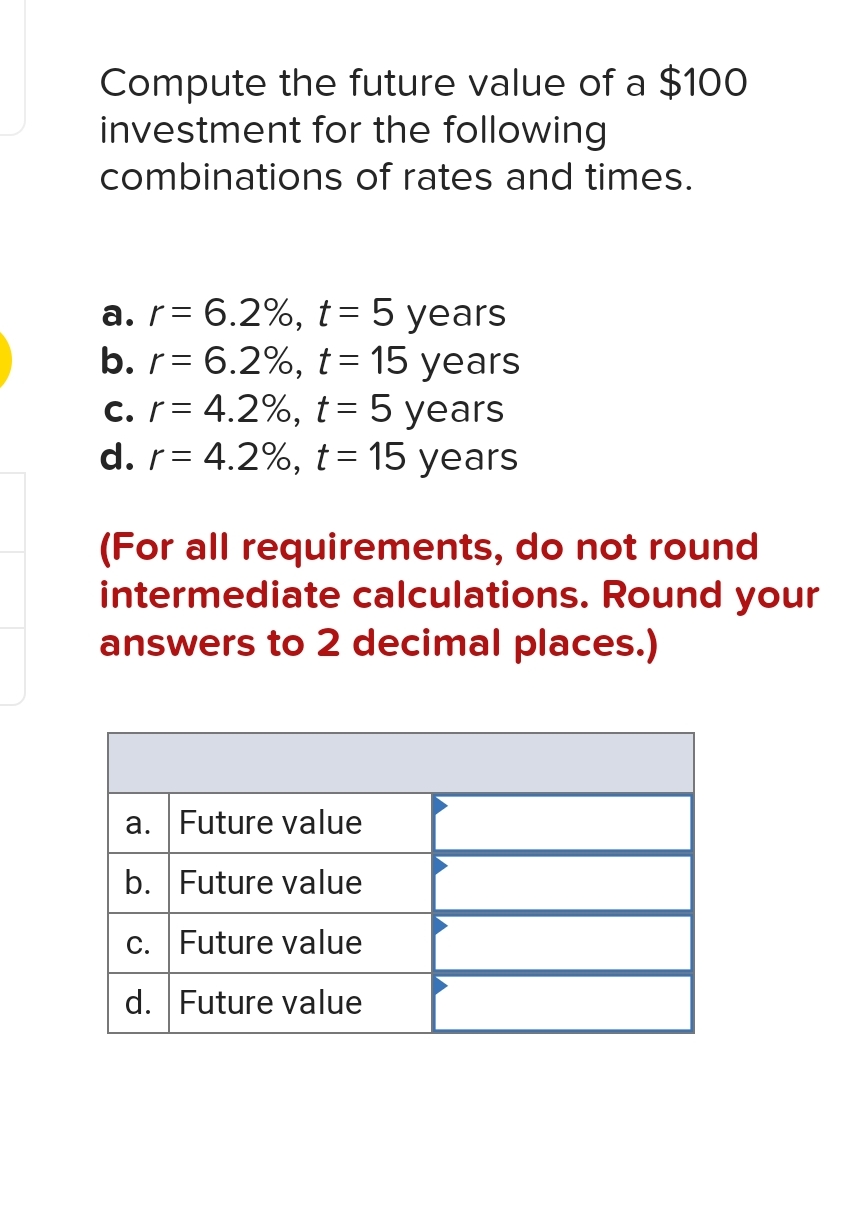Select the answer input field for row b
The image size is (855, 1229).
tap(562, 882)
